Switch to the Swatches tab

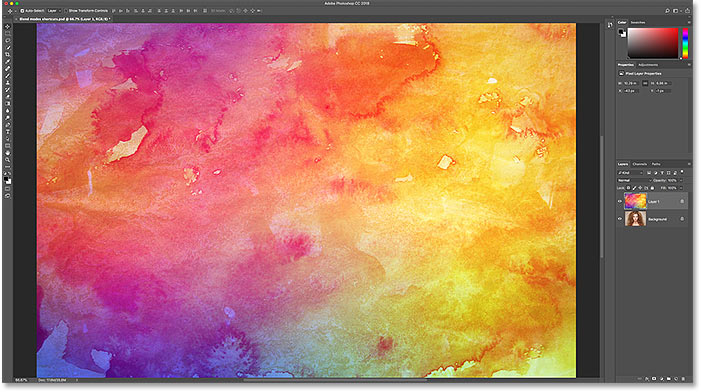point(638,22)
